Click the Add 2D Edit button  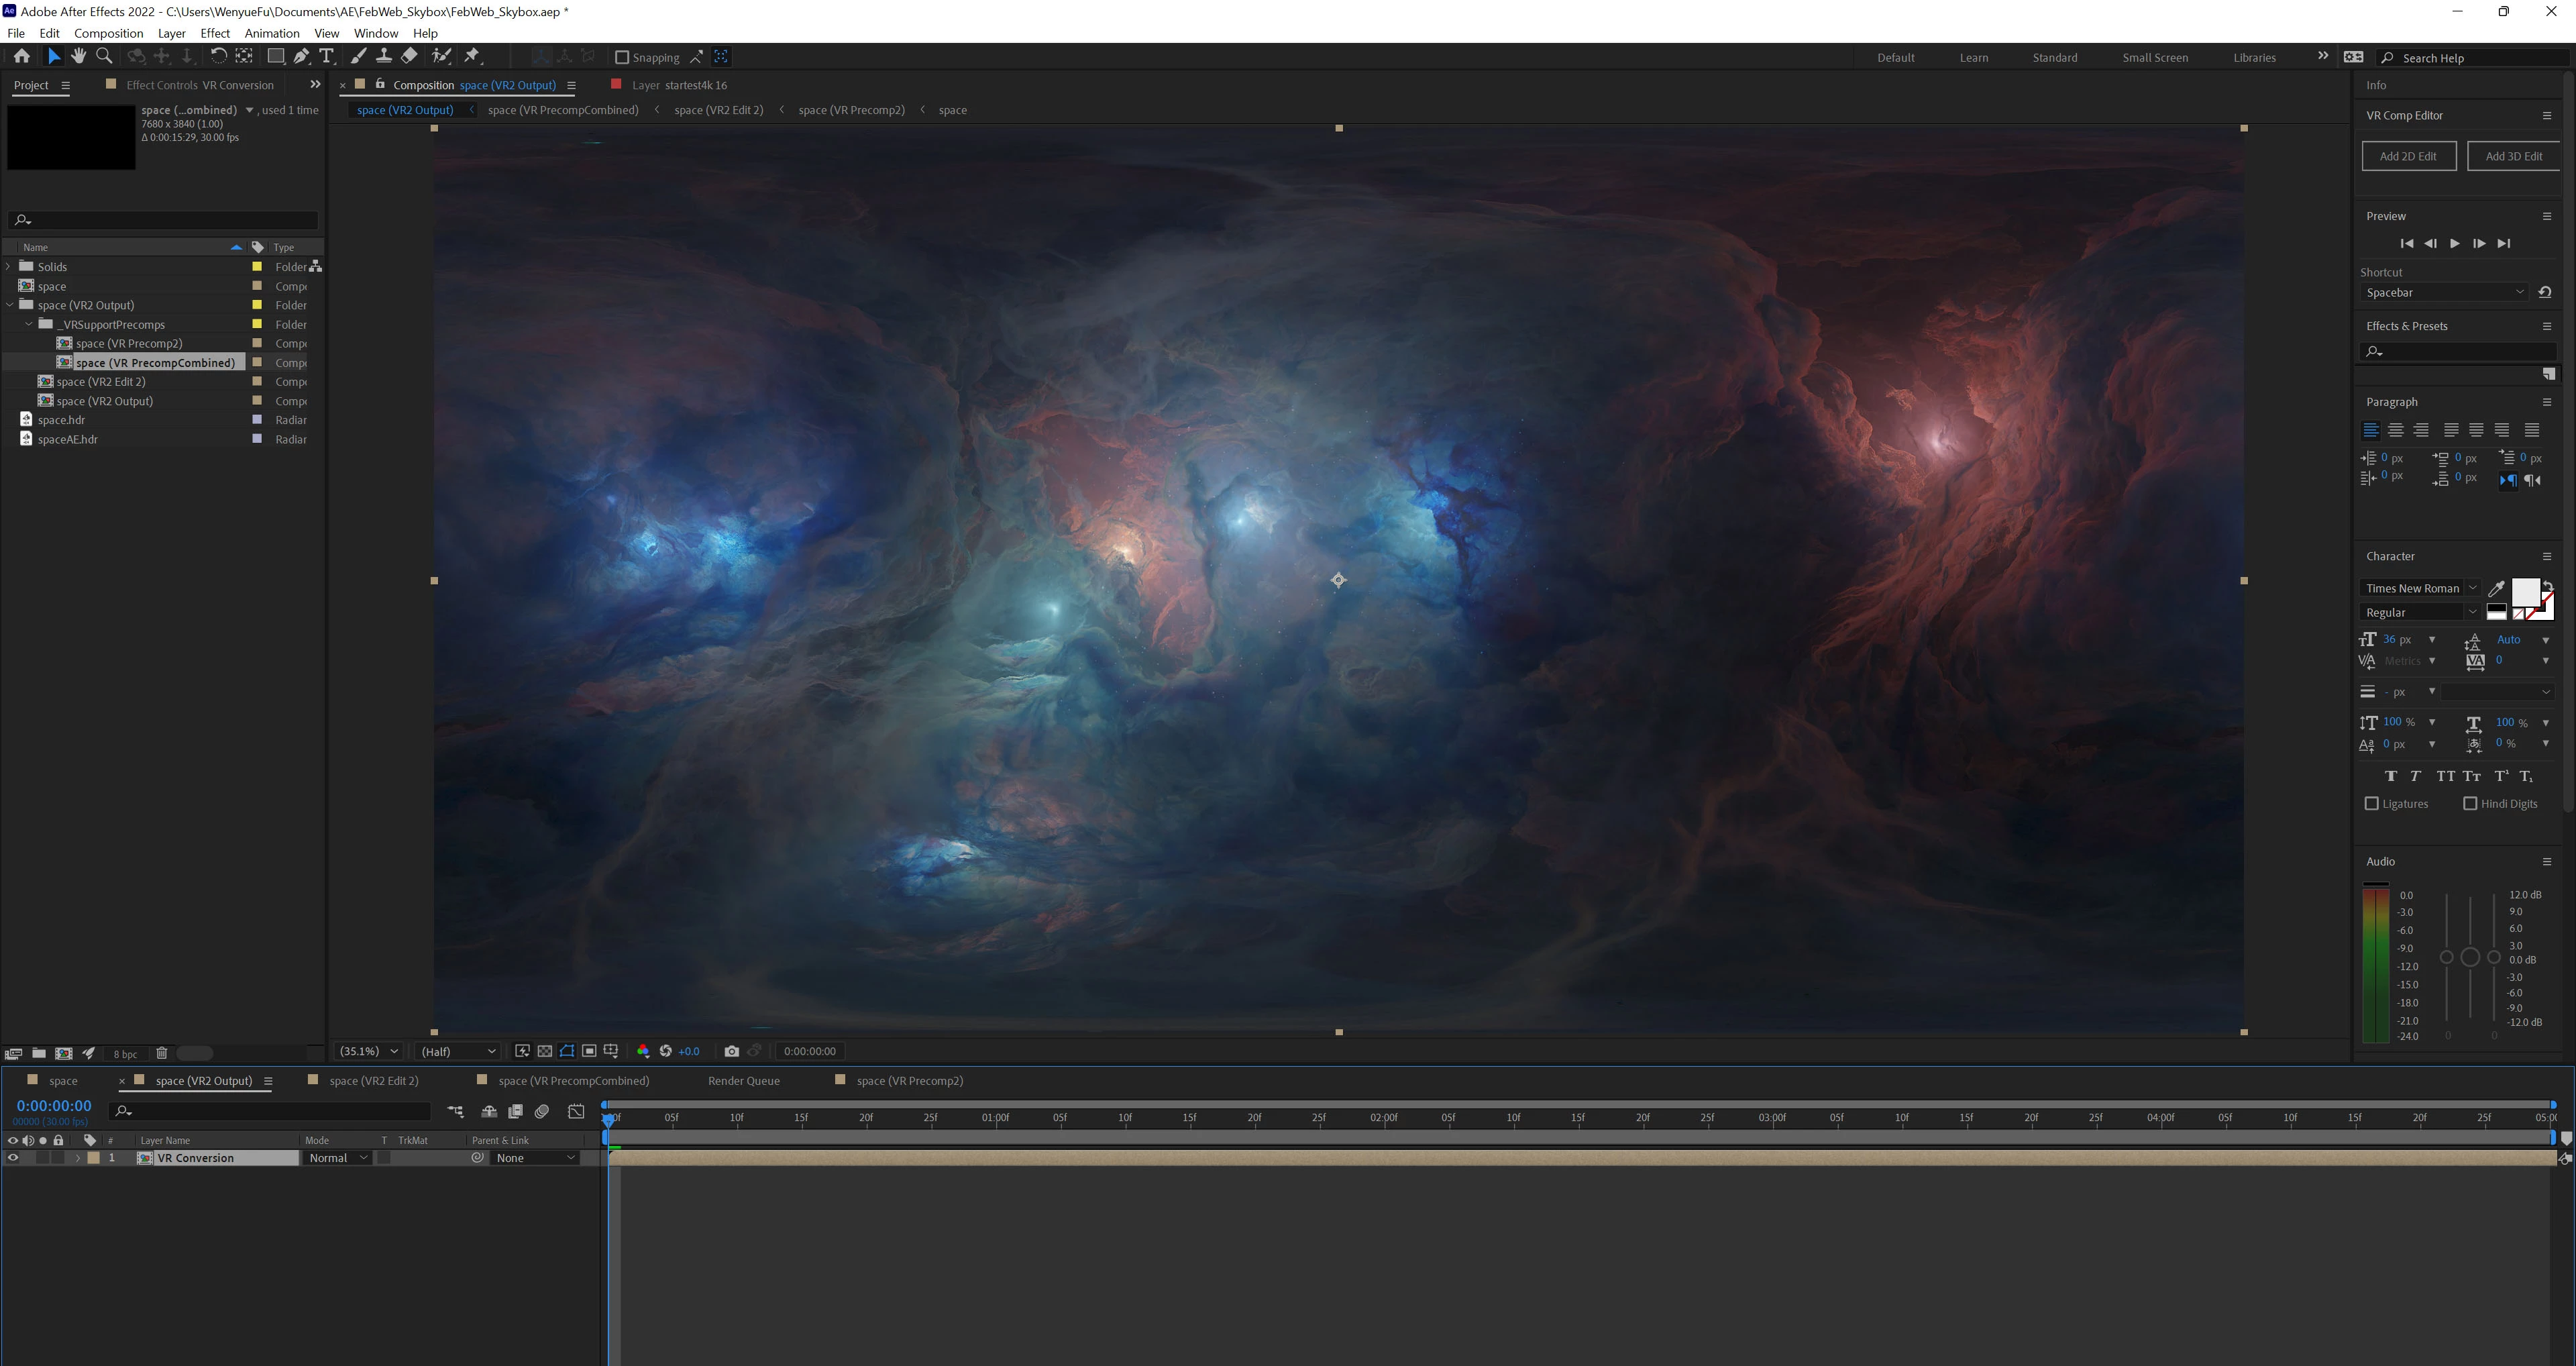coord(2408,156)
